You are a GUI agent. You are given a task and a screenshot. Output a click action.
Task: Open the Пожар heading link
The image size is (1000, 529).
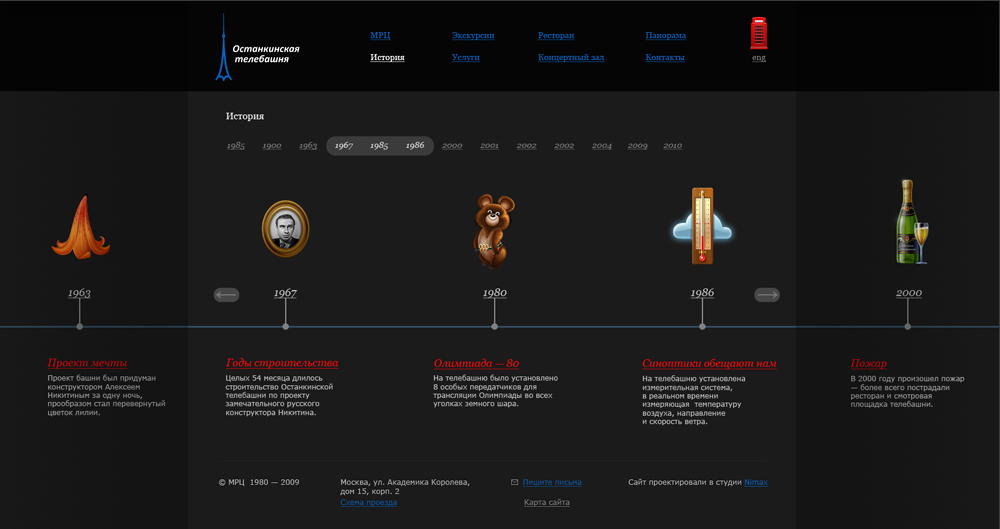(868, 364)
